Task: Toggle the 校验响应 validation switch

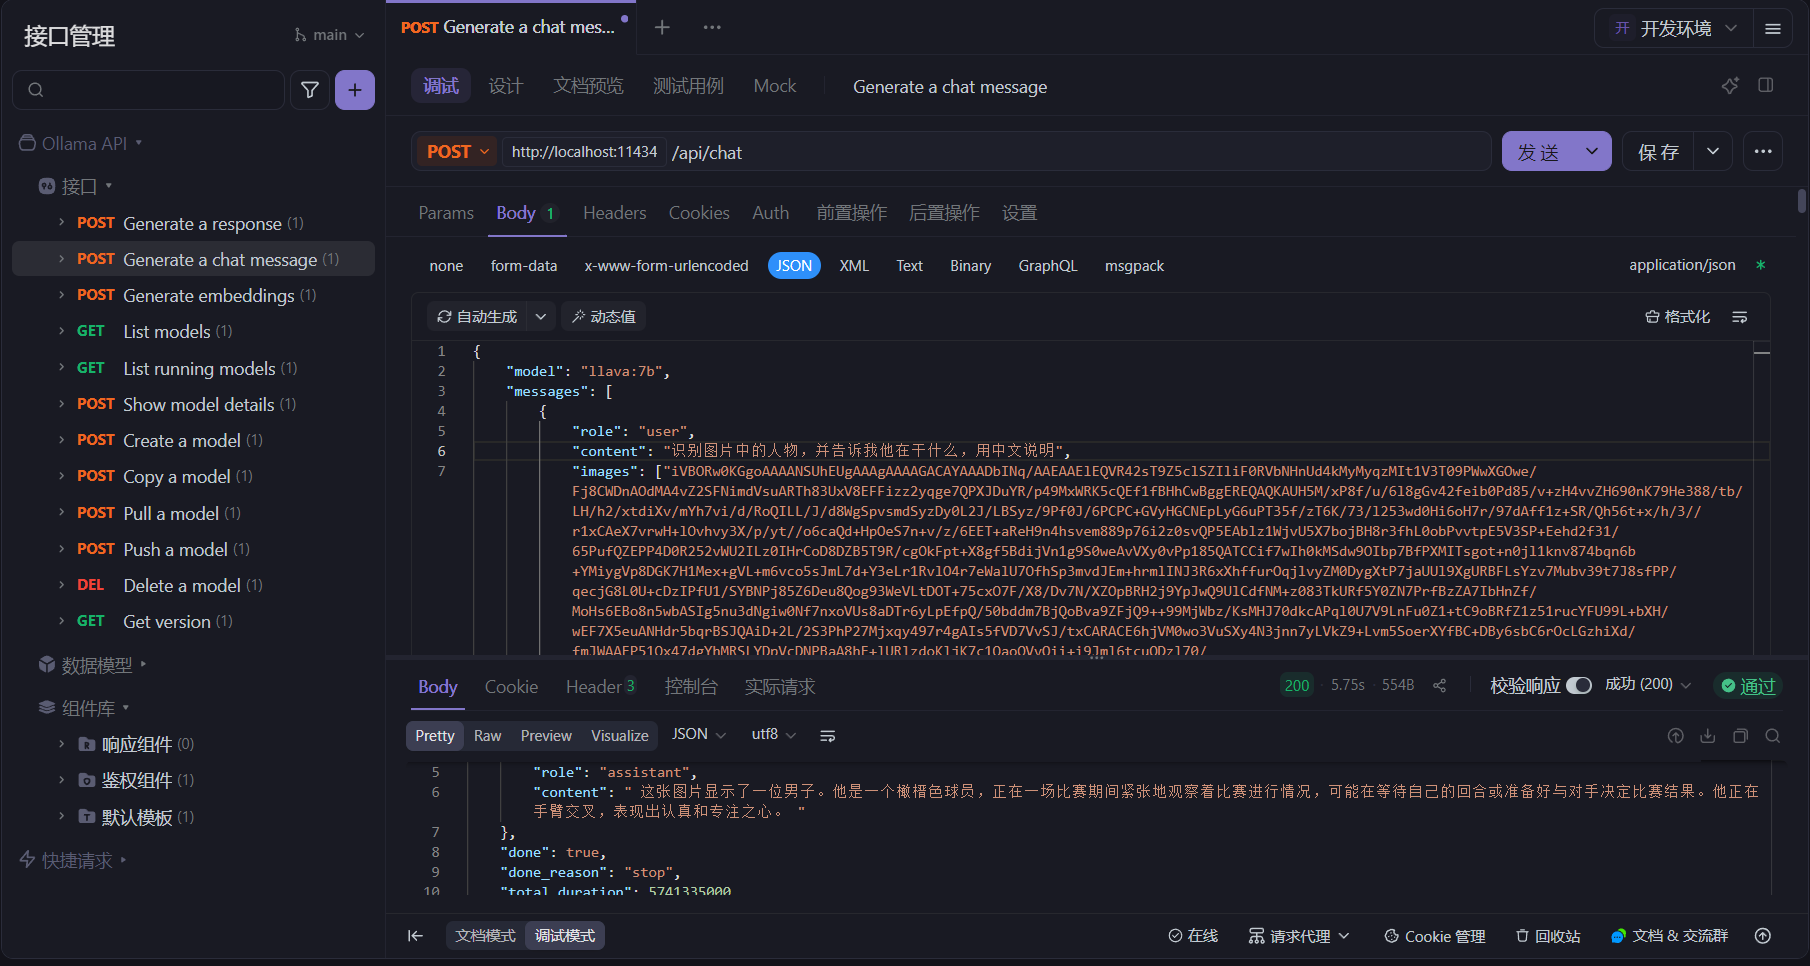Action: pos(1578,685)
